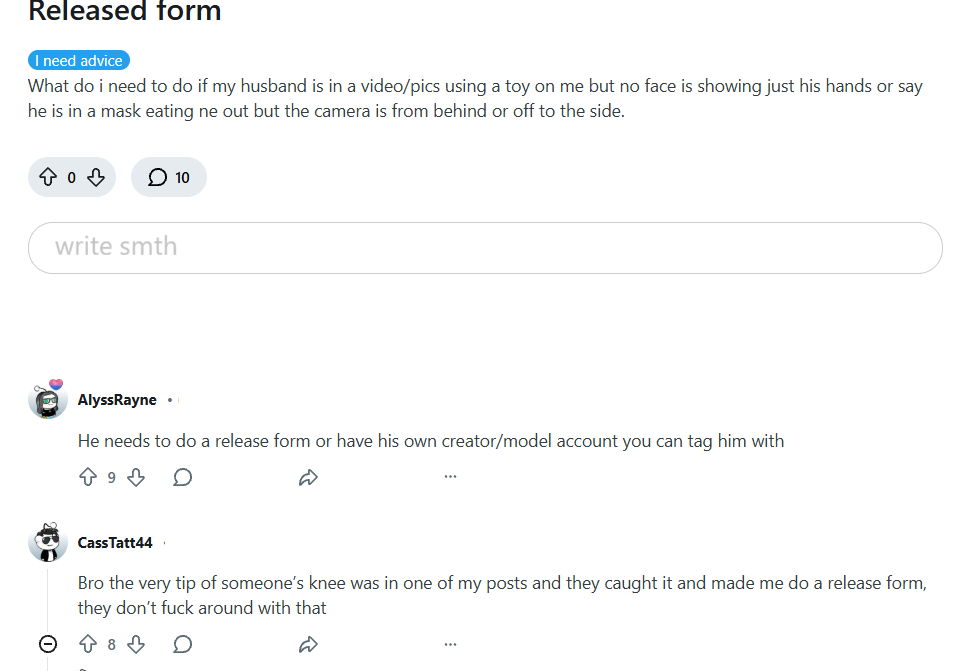Open more options on CassTatt44's comment

pyautogui.click(x=450, y=644)
